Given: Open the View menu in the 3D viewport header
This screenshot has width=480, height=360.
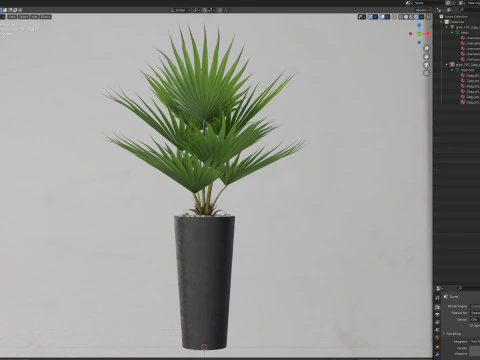Looking at the screenshot, I should 12,16.
